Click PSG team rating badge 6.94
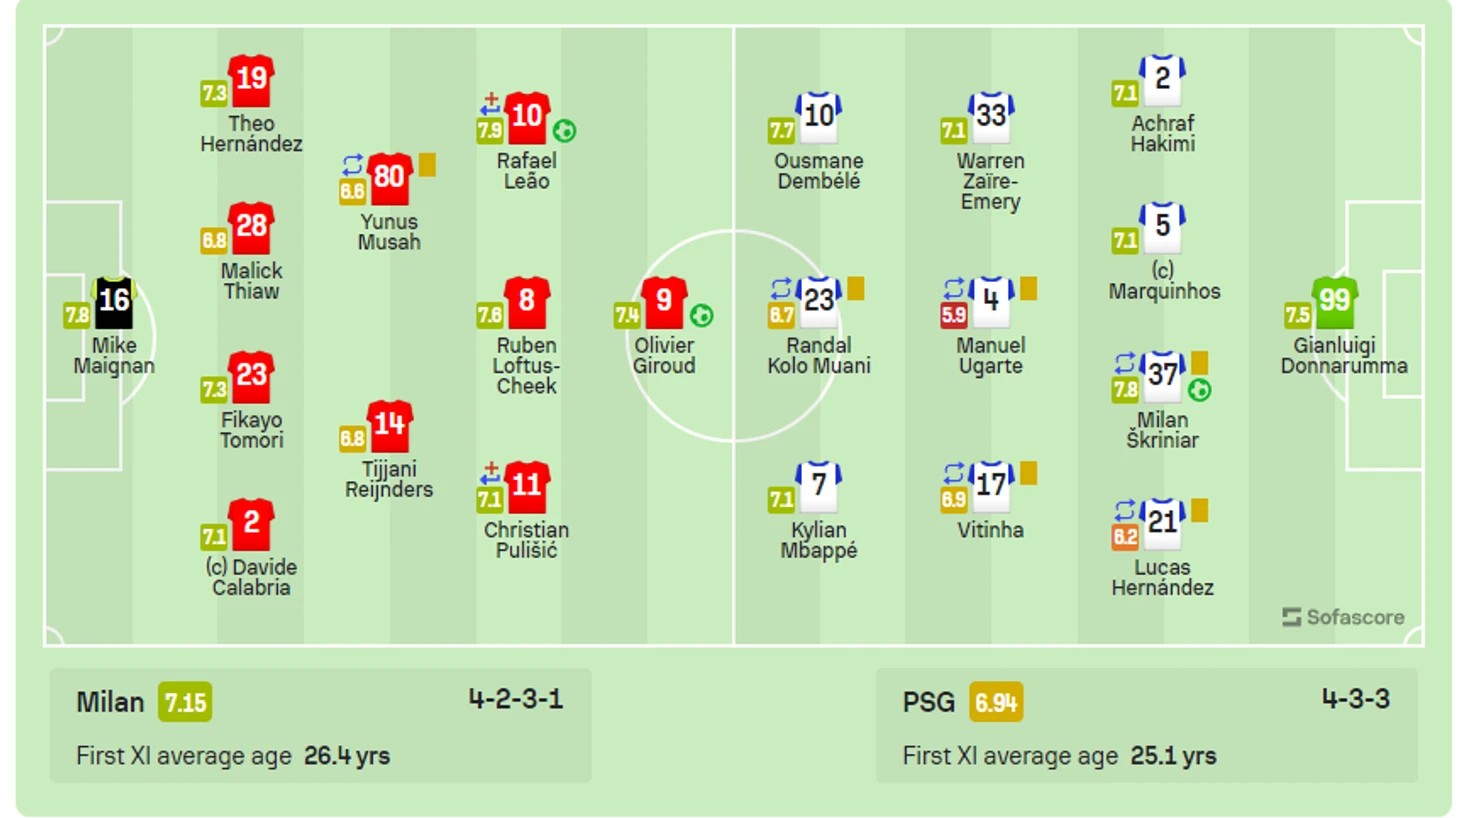 [x=996, y=703]
